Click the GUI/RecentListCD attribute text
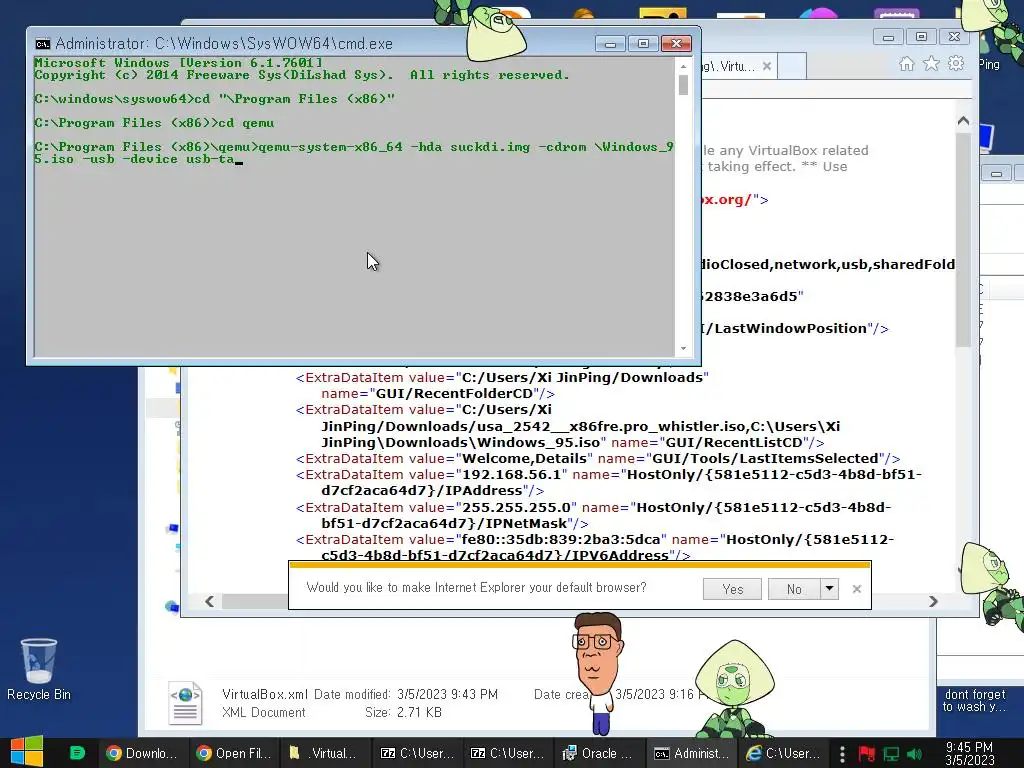 pos(734,442)
